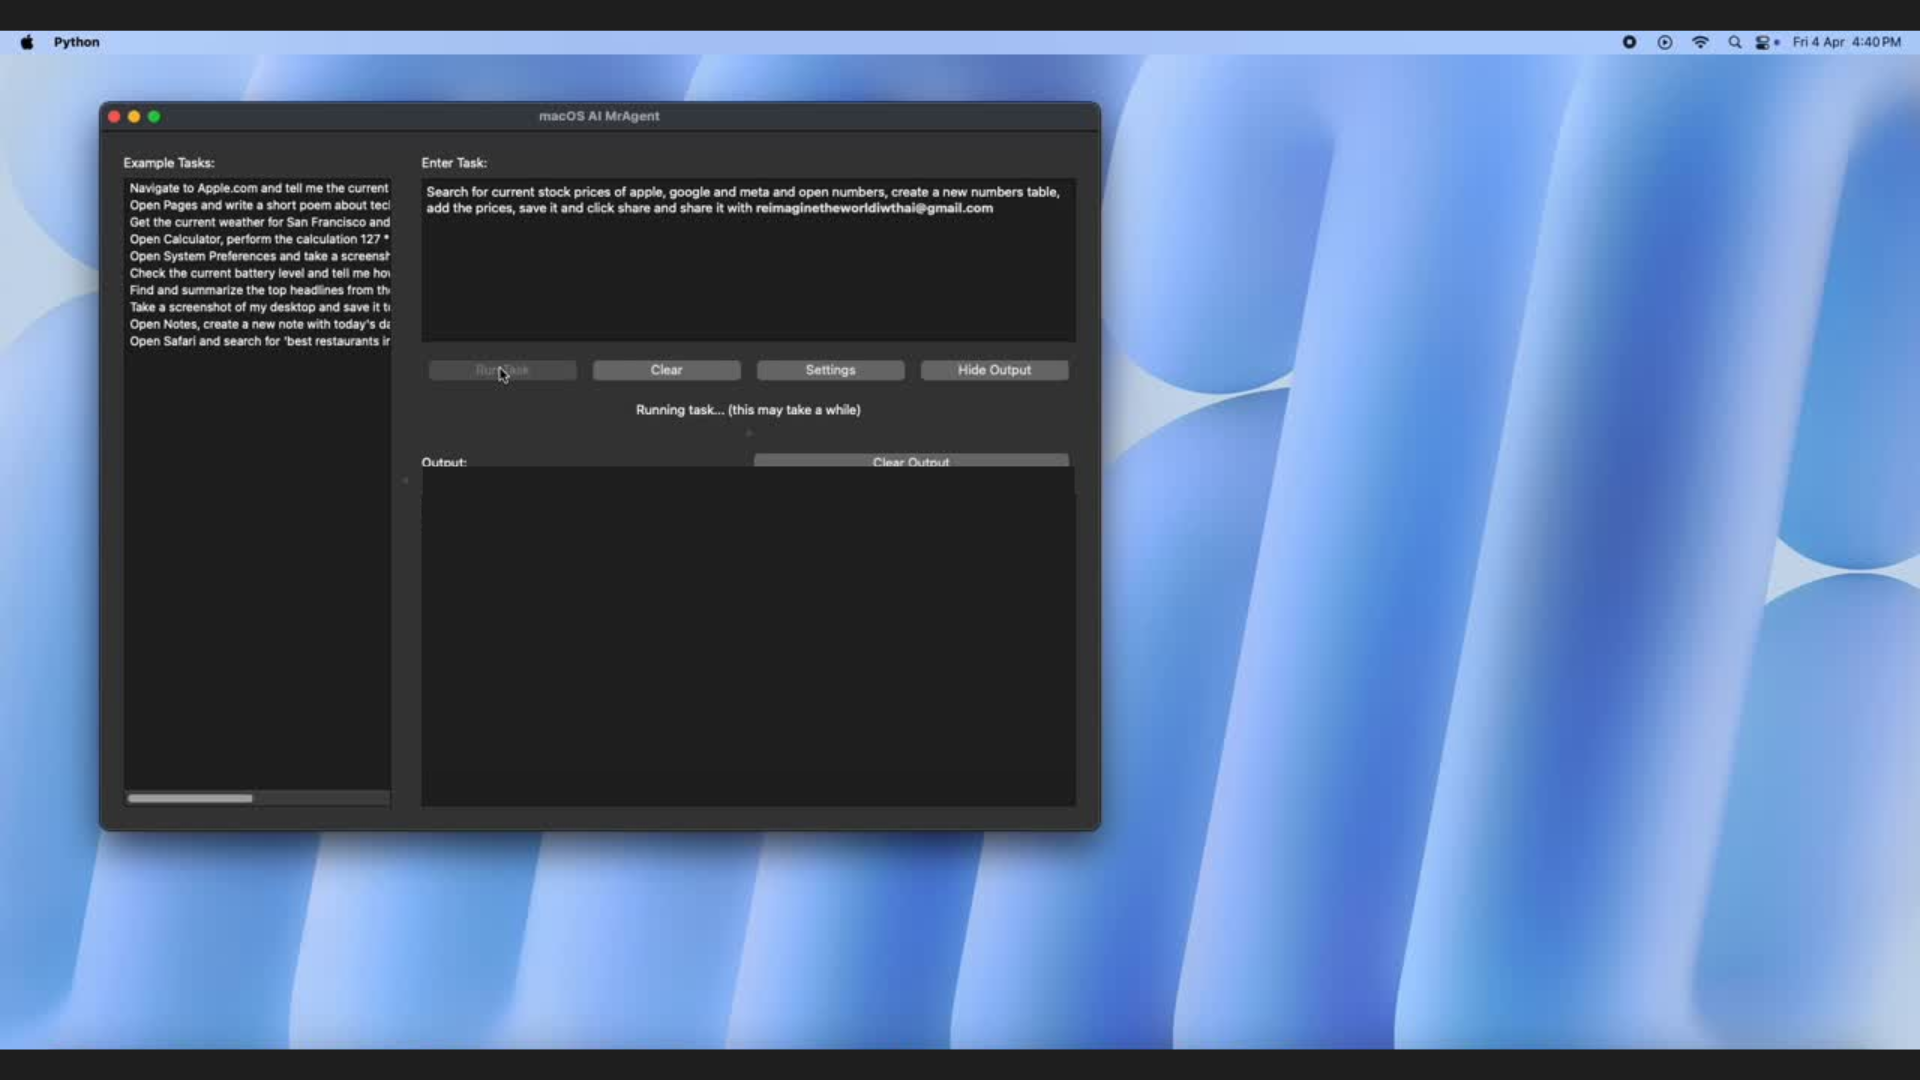The image size is (1920, 1080).
Task: Click the date and time clock
Action: 1846,42
